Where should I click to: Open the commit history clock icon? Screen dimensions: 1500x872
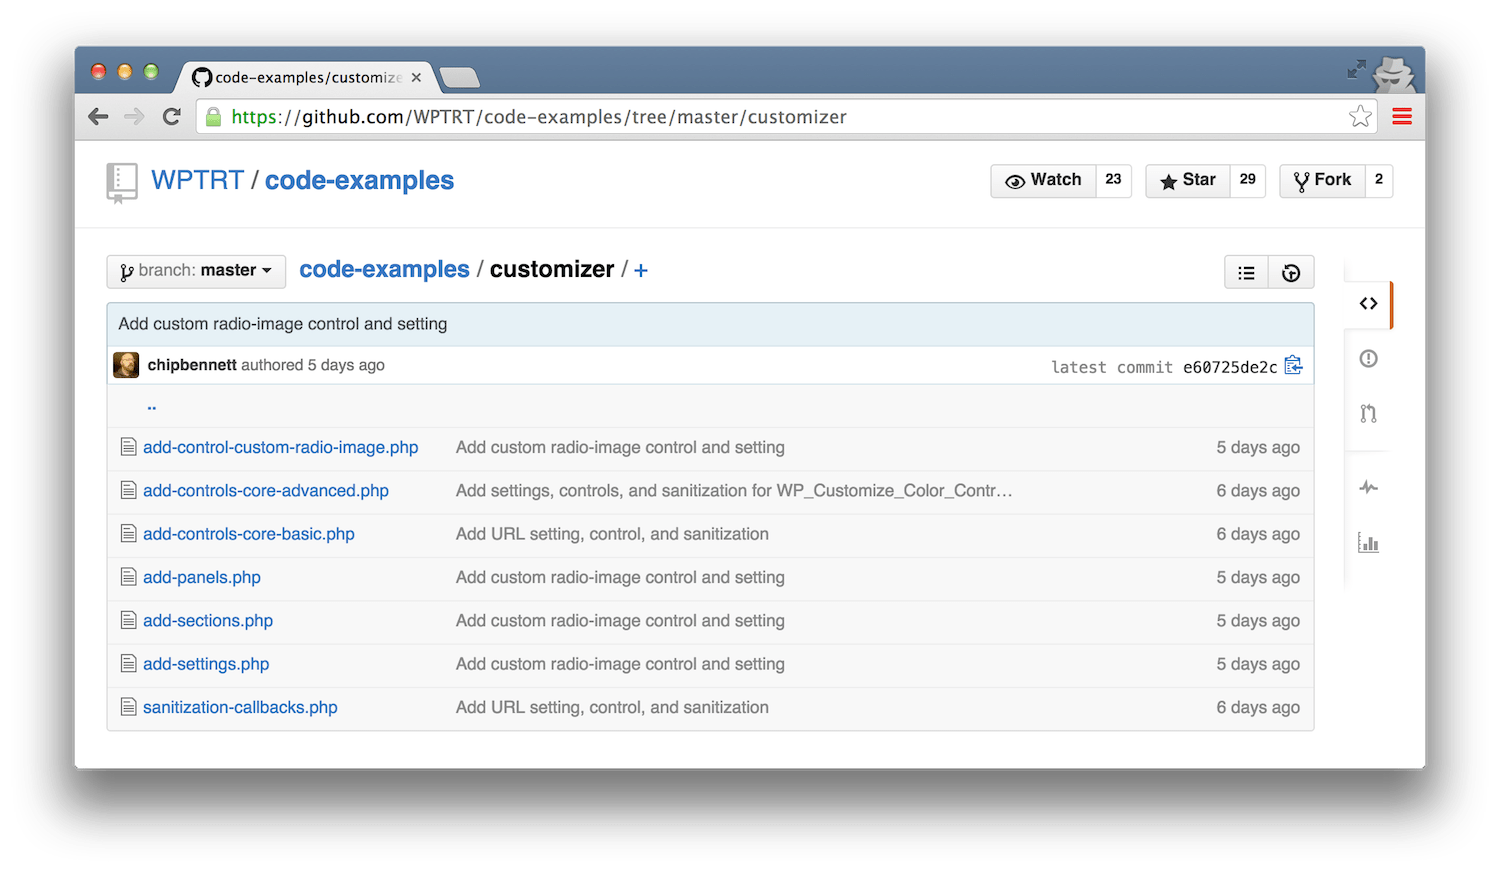tap(1291, 273)
